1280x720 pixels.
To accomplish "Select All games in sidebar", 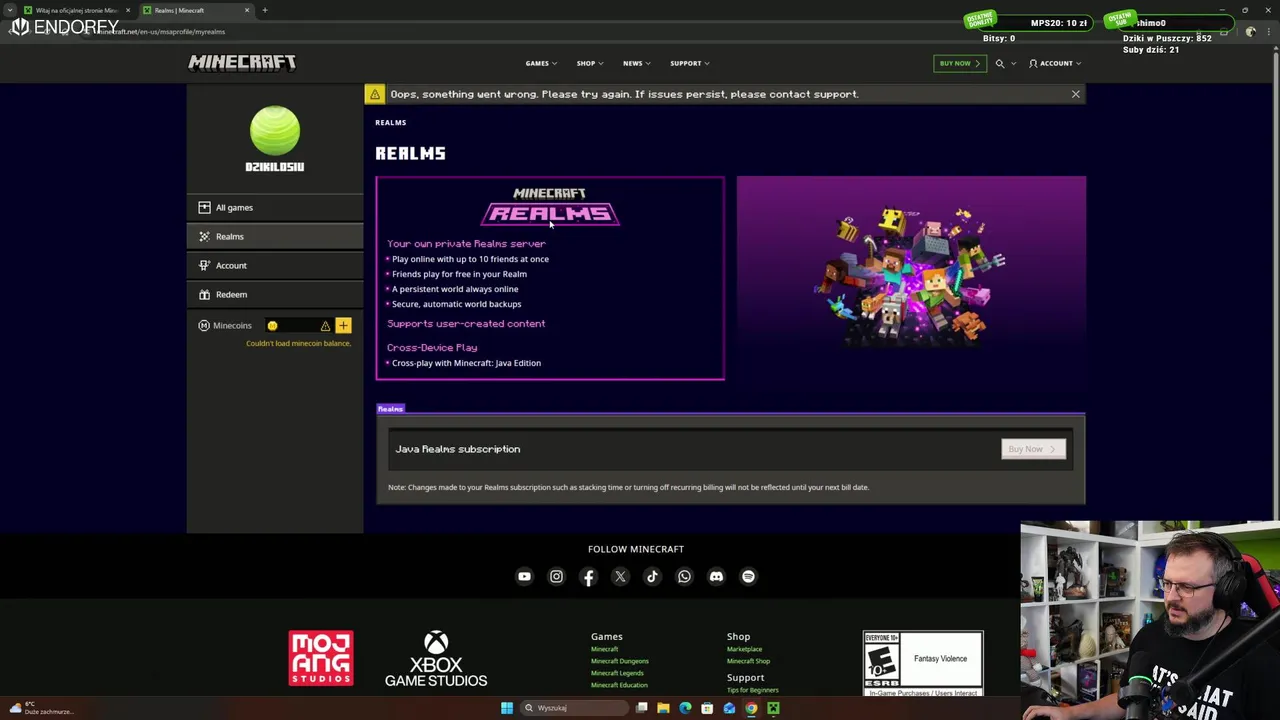I will click(x=275, y=207).
